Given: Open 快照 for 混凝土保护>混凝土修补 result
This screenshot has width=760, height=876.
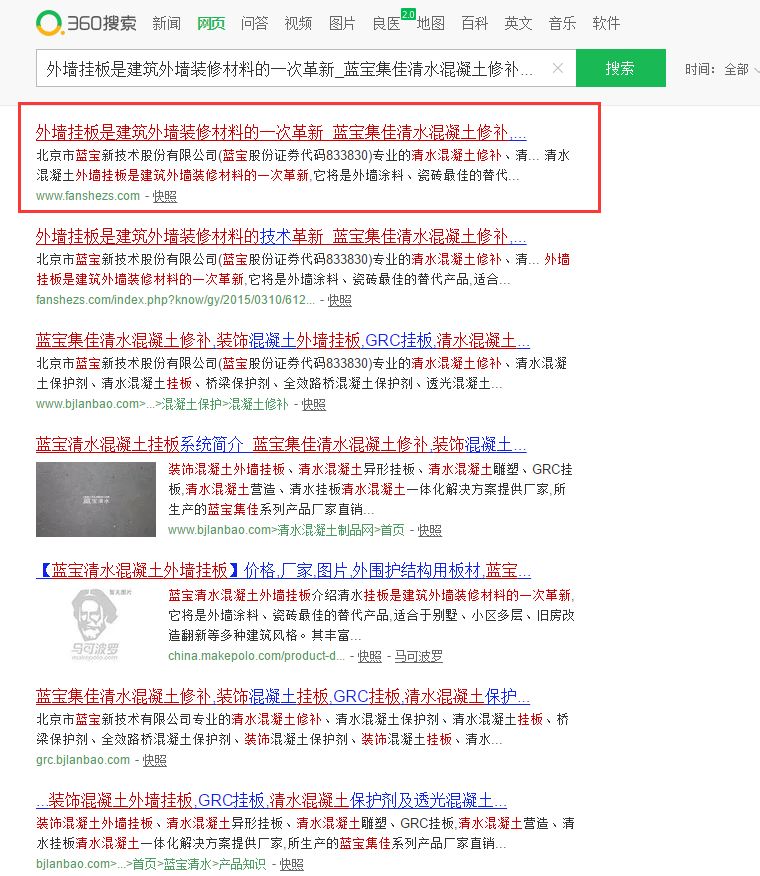Looking at the screenshot, I should coord(314,404).
